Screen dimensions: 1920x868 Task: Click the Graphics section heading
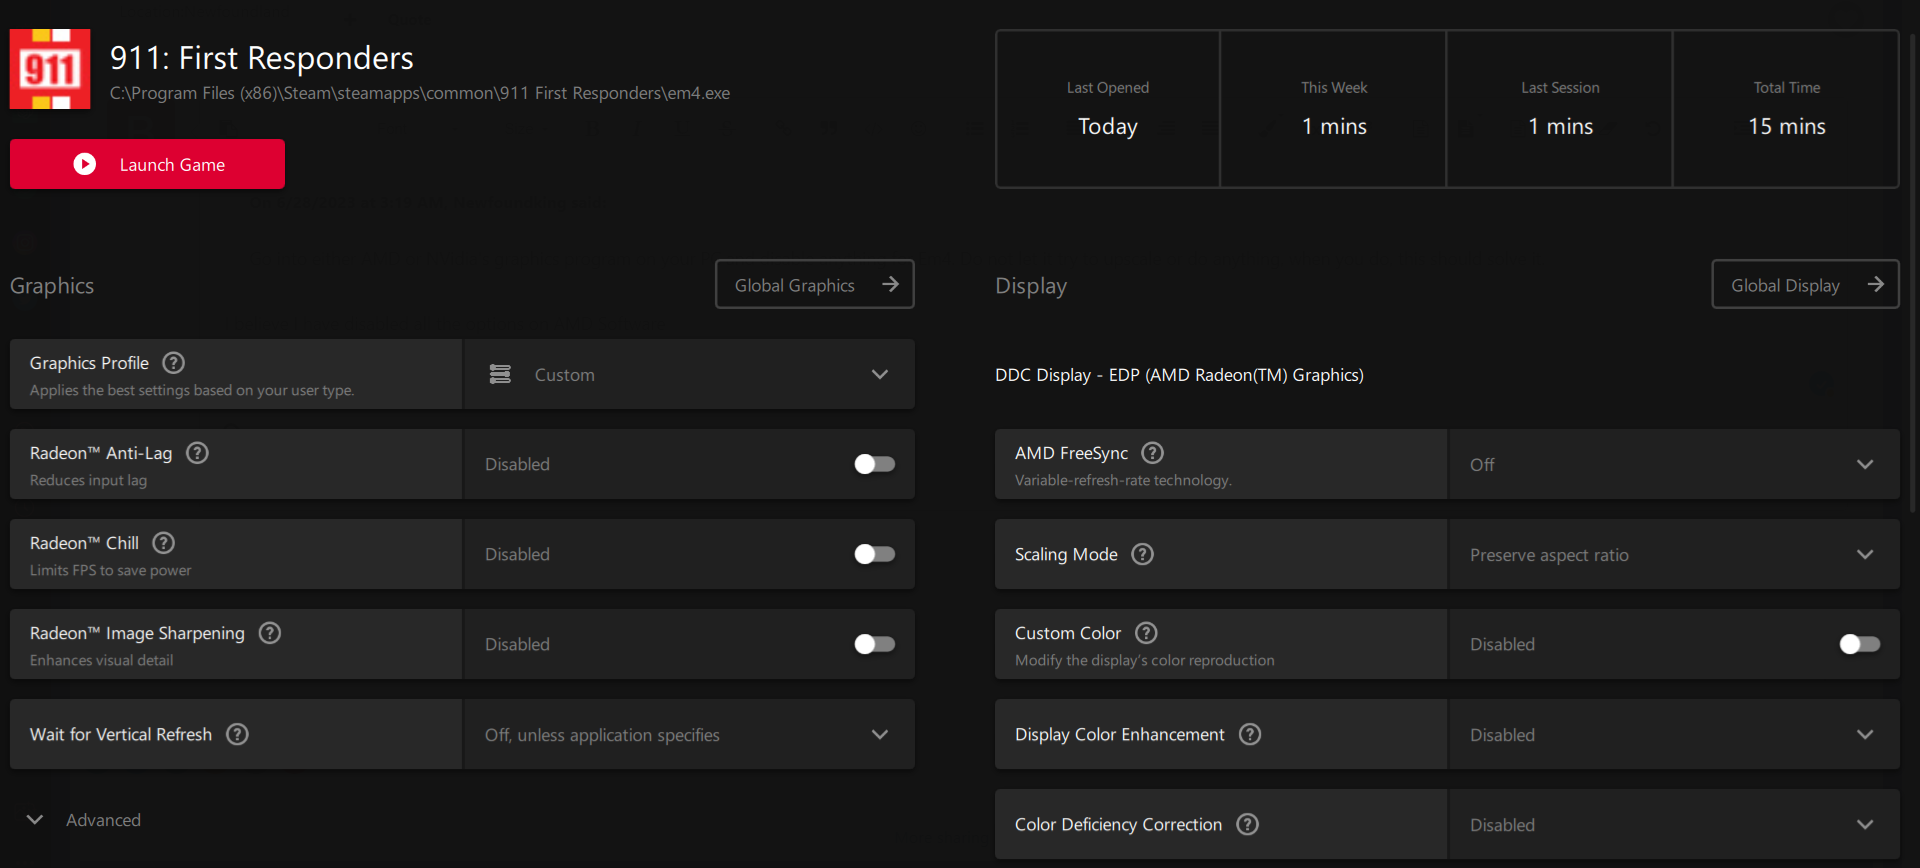(x=52, y=286)
